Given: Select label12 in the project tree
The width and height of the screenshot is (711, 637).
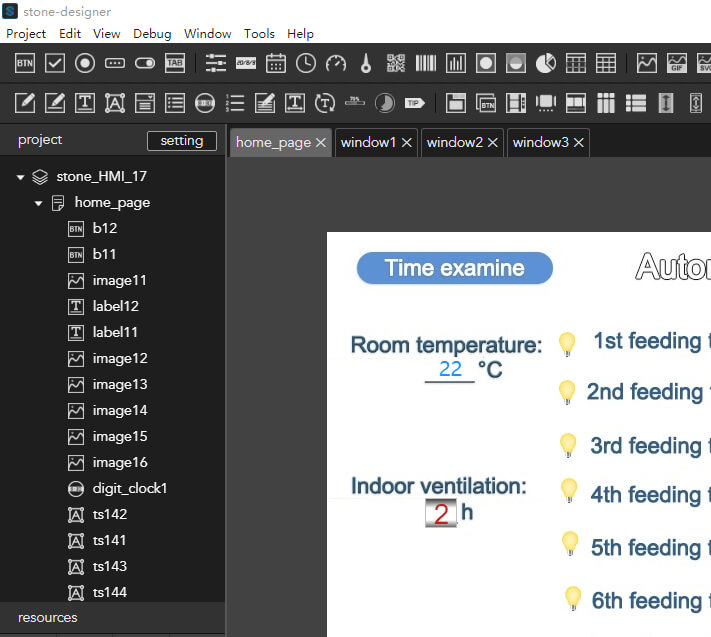Looking at the screenshot, I should (116, 306).
